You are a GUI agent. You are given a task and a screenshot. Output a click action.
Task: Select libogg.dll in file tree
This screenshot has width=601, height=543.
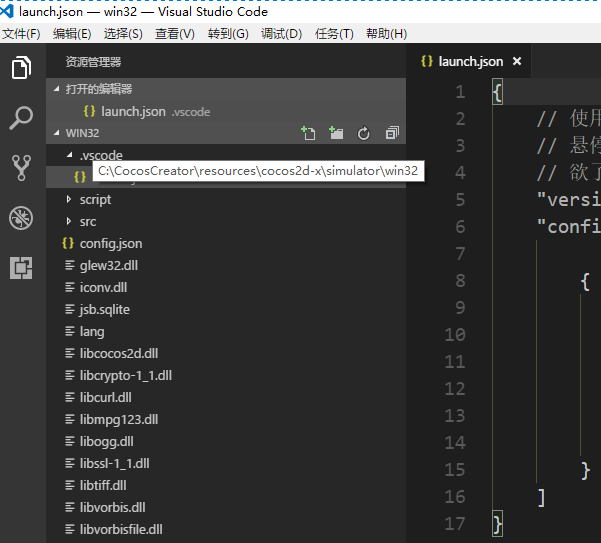pyautogui.click(x=226, y=441)
